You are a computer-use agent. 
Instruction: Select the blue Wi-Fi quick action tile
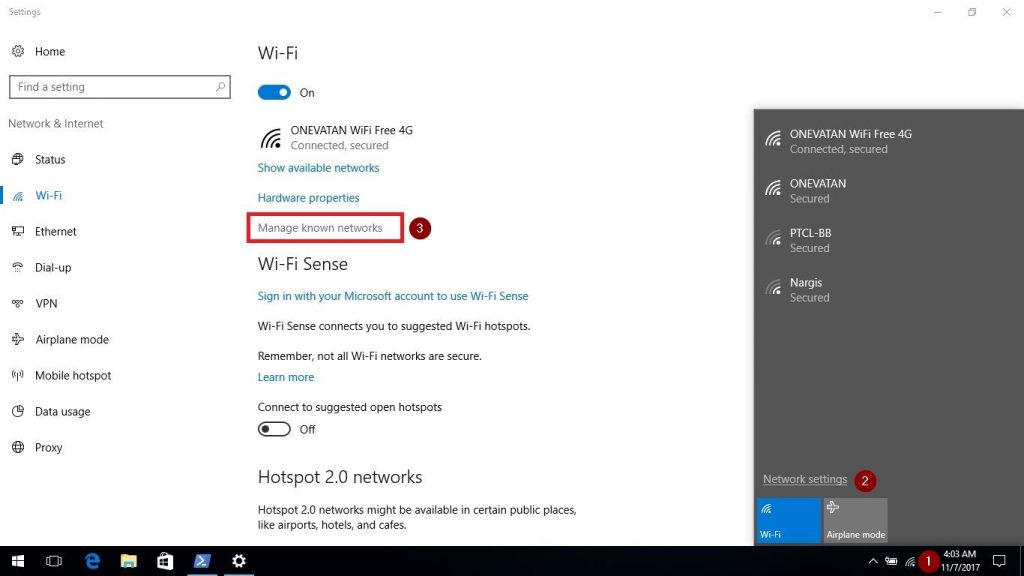(x=788, y=520)
